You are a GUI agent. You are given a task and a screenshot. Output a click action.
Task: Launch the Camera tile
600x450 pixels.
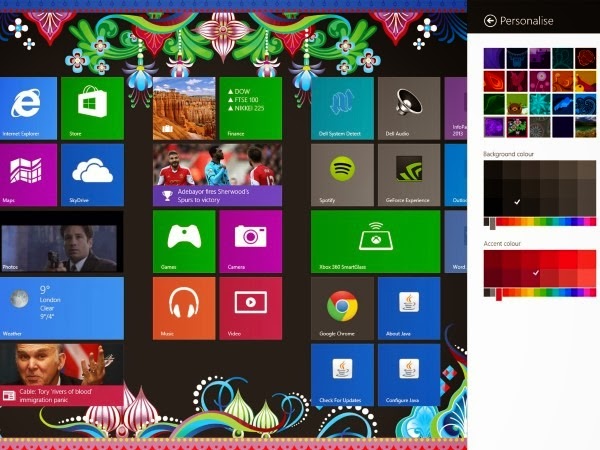pyautogui.click(x=251, y=241)
